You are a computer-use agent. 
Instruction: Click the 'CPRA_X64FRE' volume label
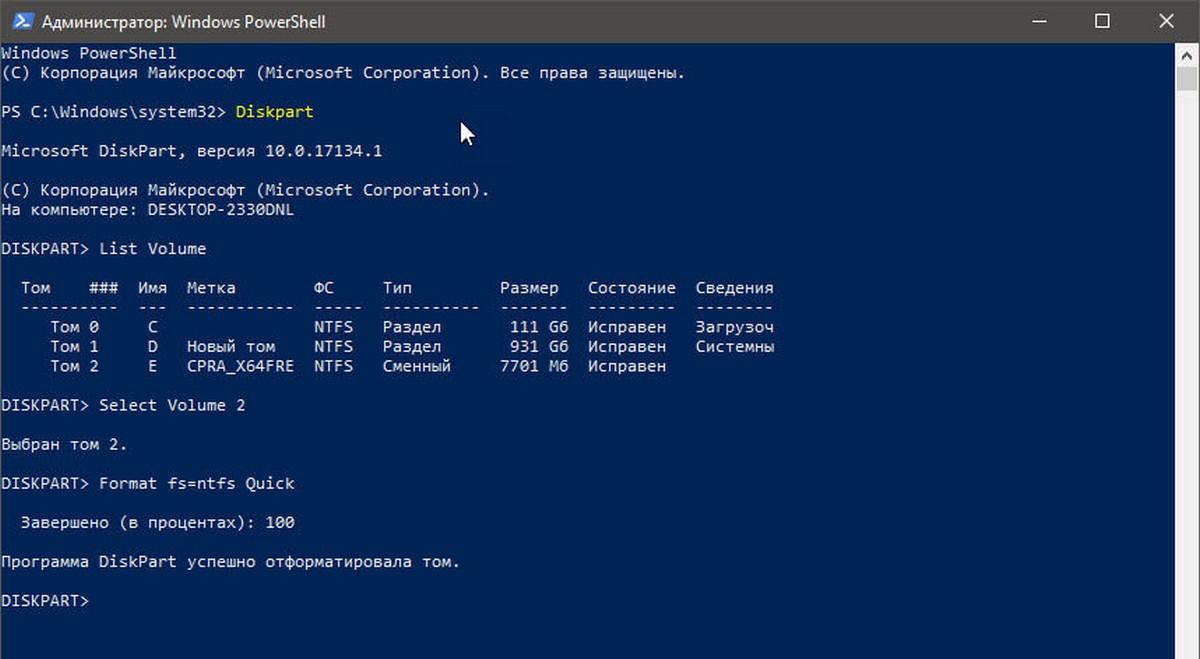pyautogui.click(x=240, y=366)
